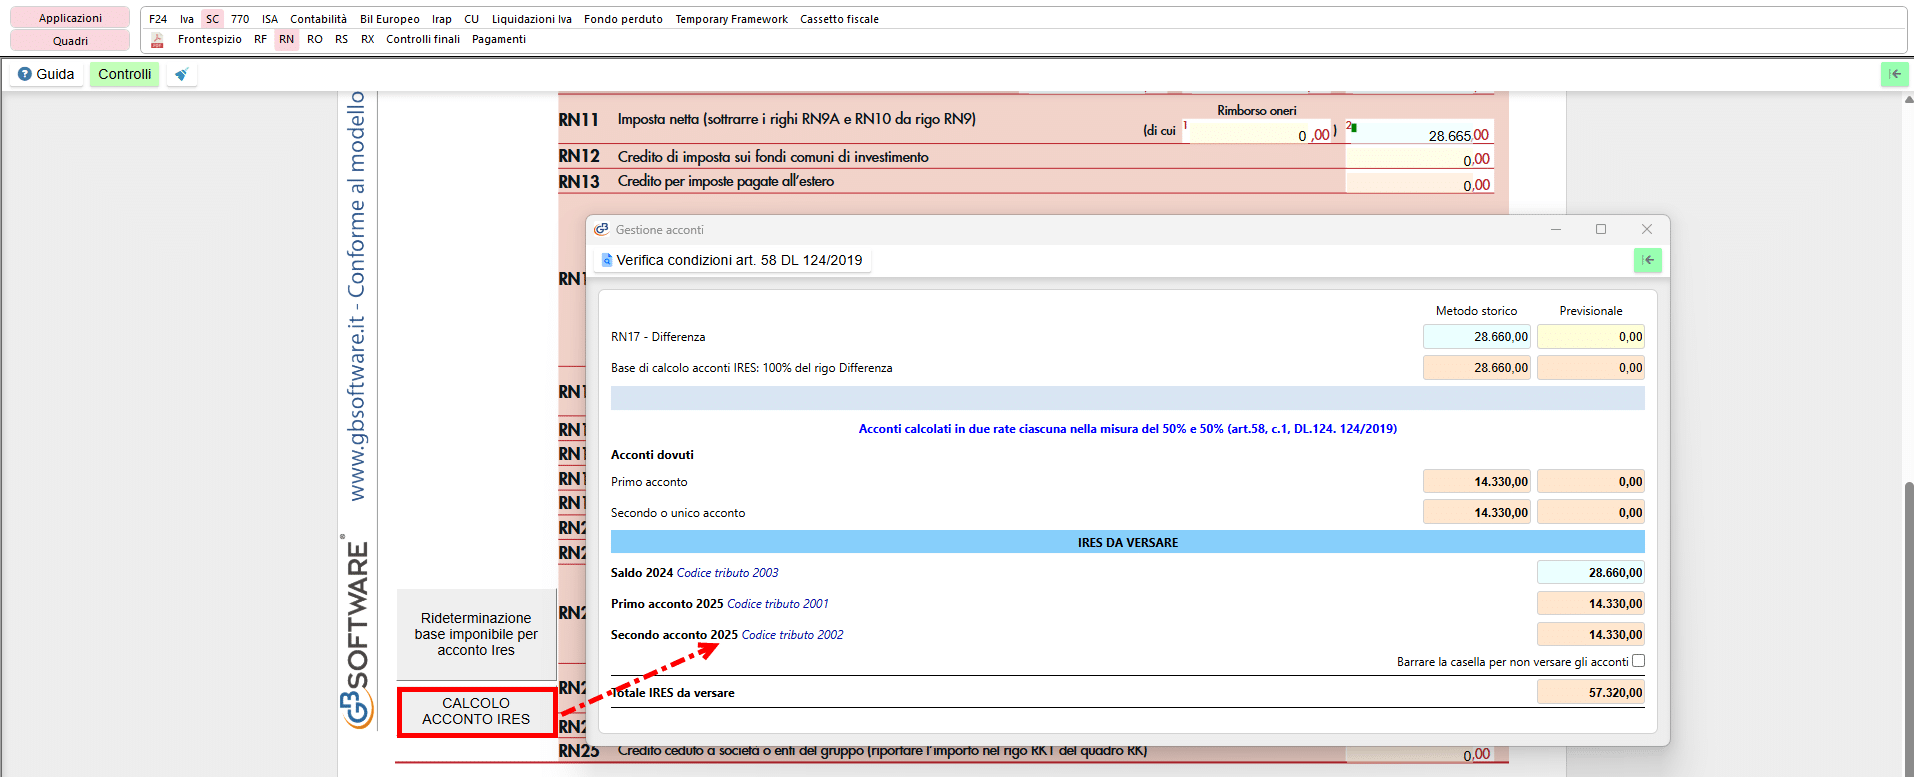Open the Guida help button
Screen dimensions: 1914x777
click(x=46, y=74)
